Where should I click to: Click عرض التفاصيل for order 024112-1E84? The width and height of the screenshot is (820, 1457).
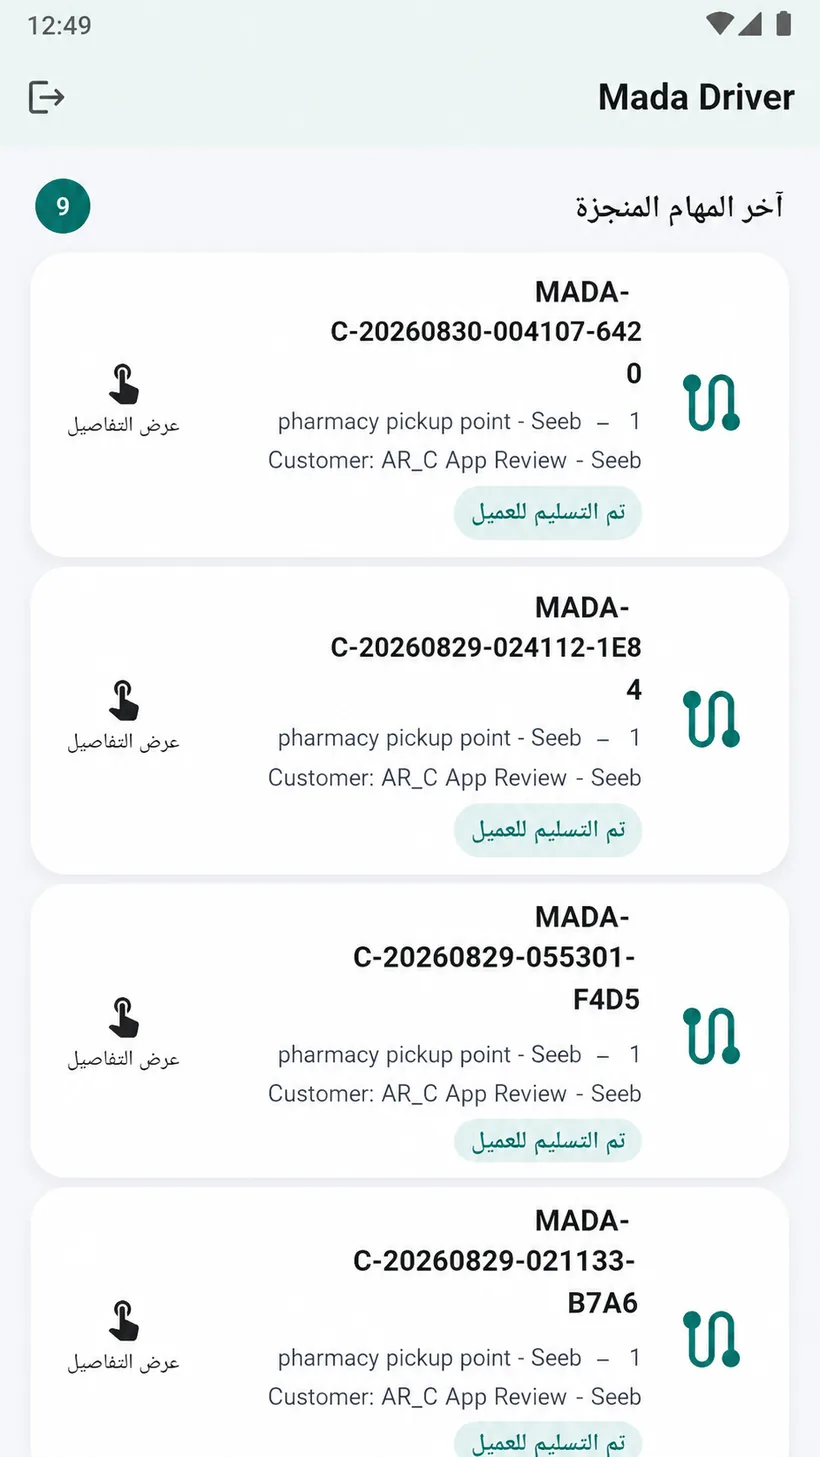pyautogui.click(x=124, y=742)
